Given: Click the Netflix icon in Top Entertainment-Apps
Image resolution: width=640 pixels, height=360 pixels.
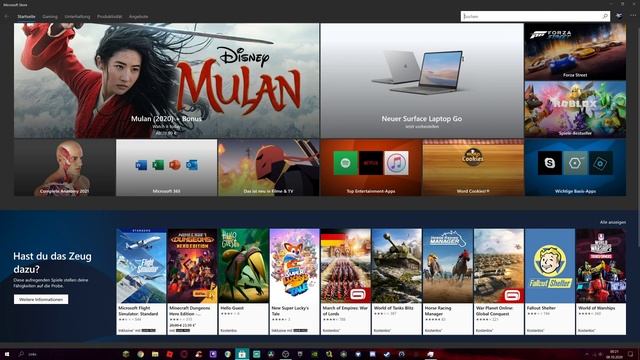Looking at the screenshot, I should (371, 163).
